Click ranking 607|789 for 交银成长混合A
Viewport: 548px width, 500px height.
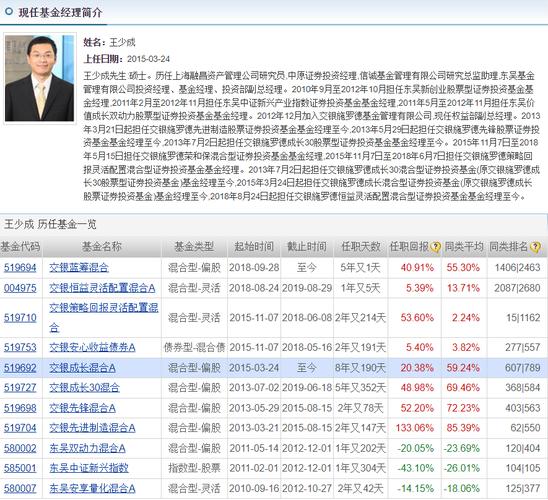click(522, 368)
